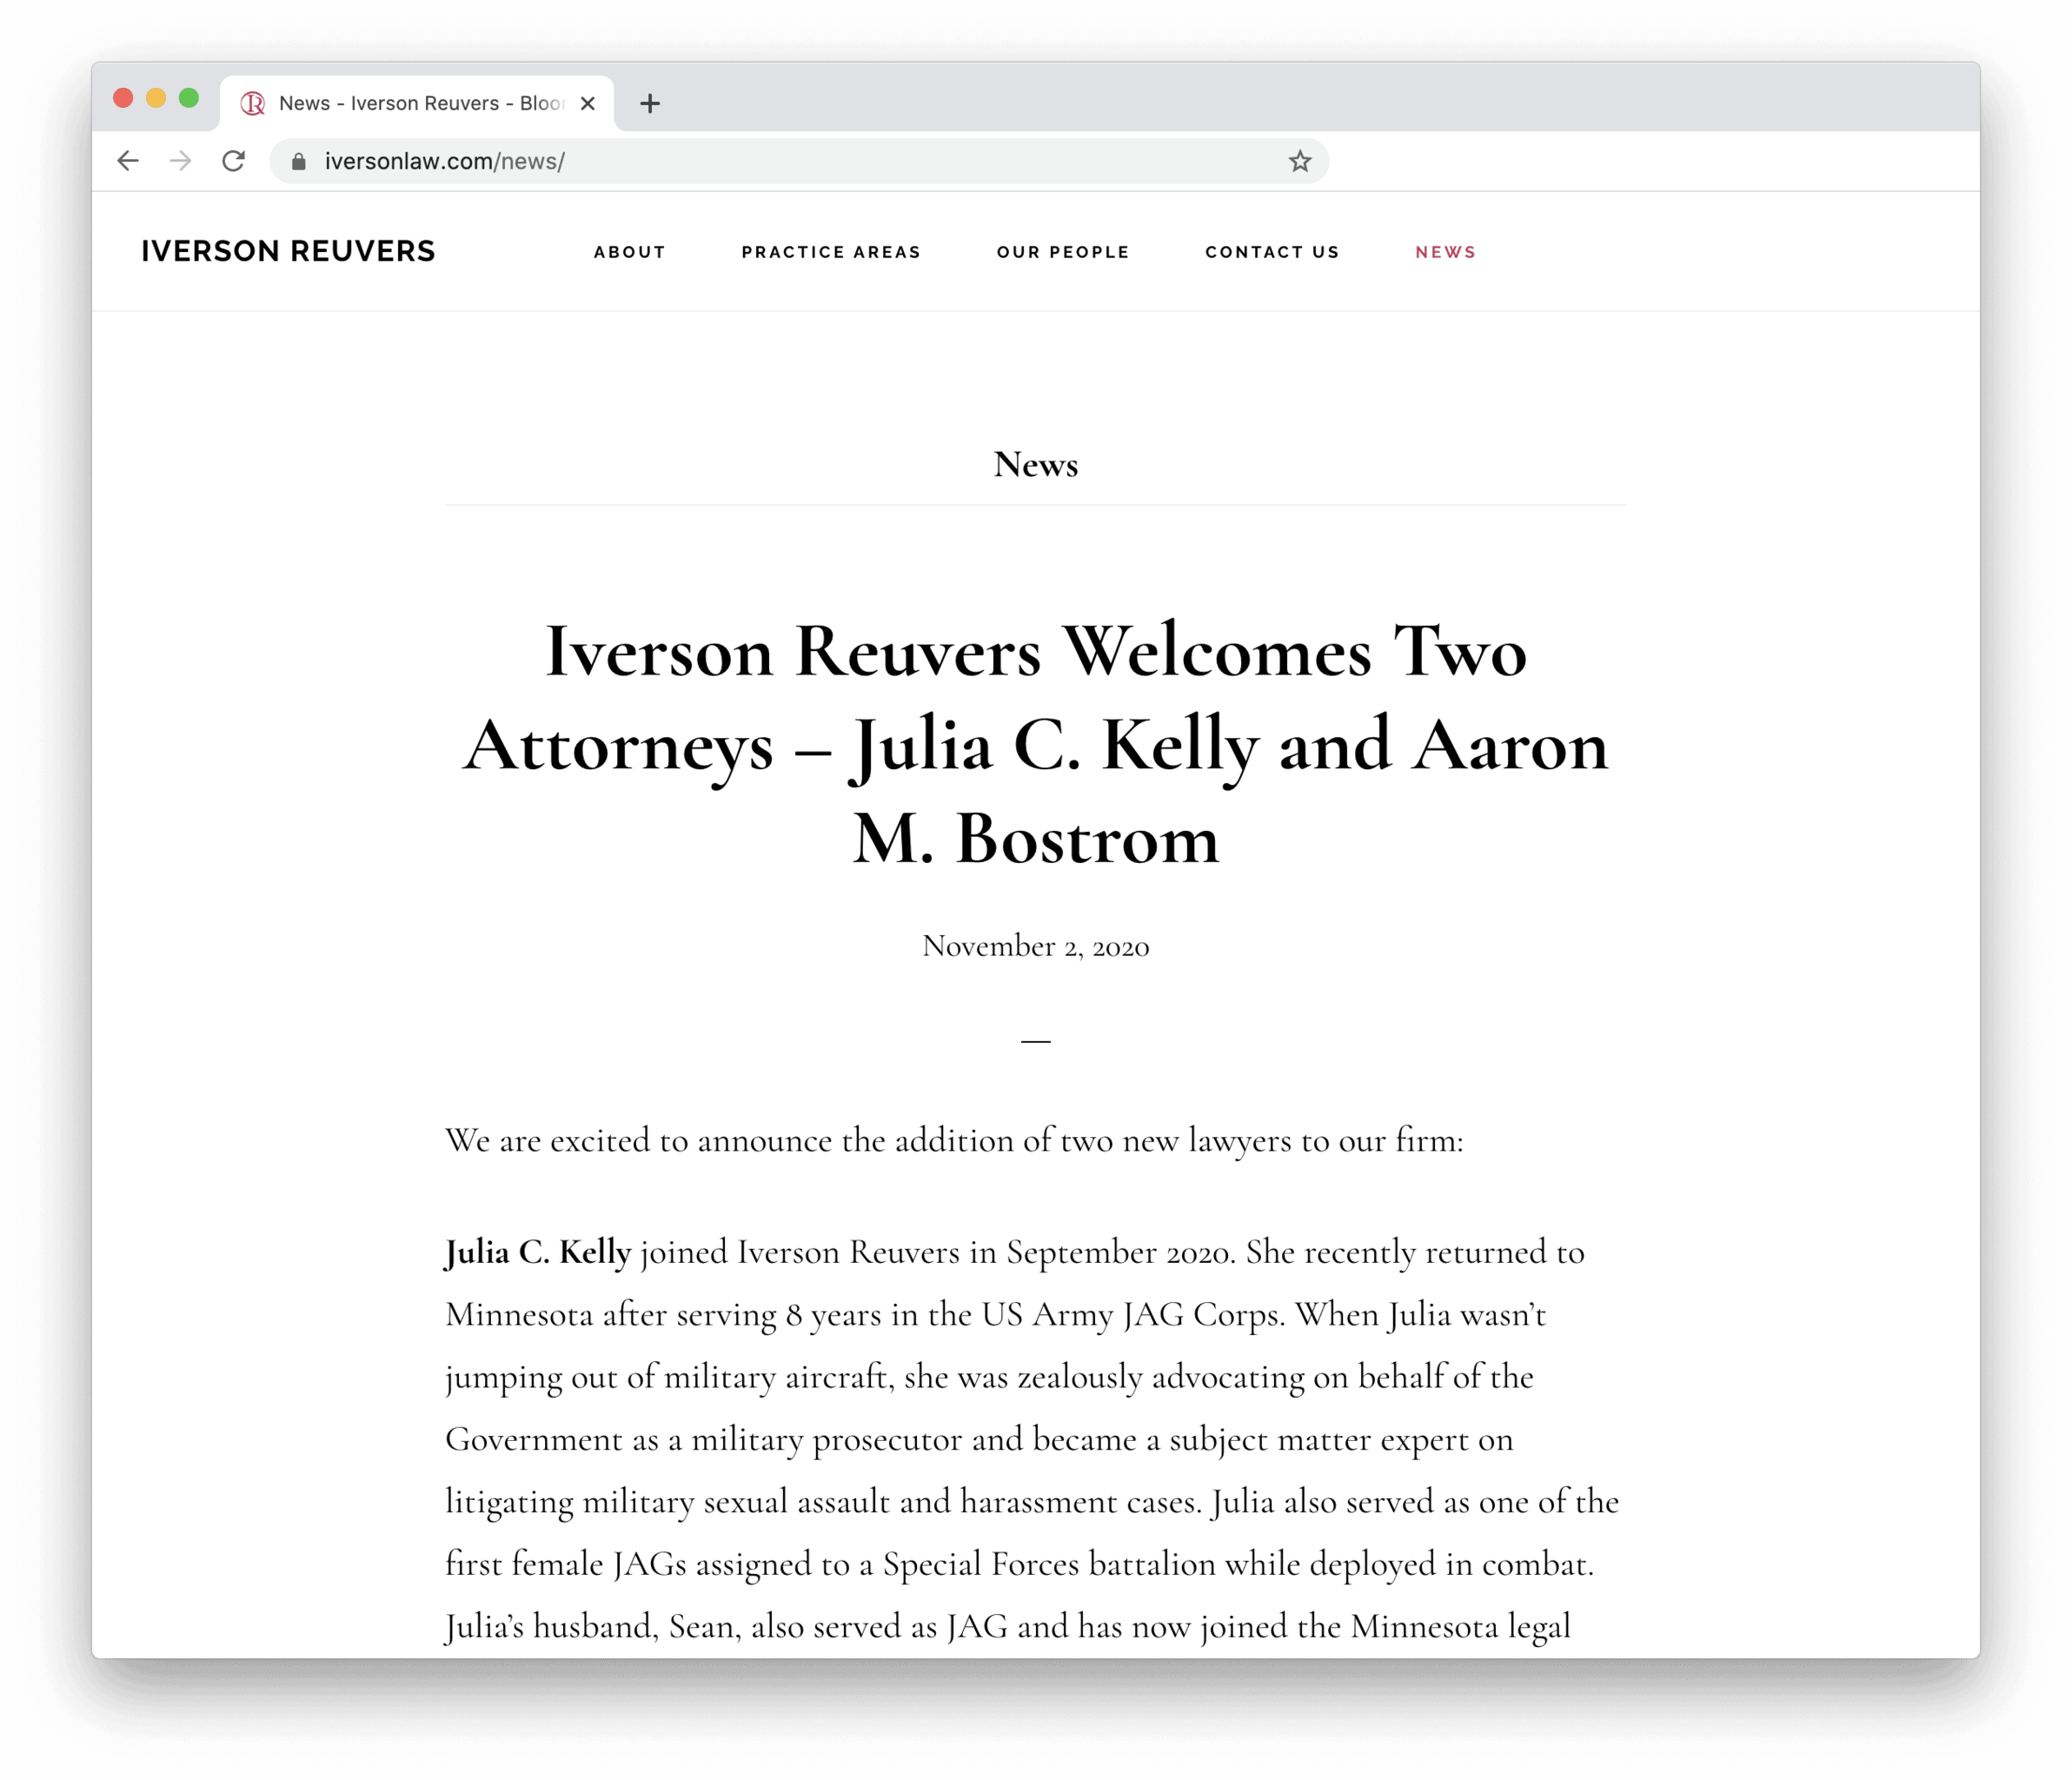Open the PRACTICE AREAS menu item
The width and height of the screenshot is (2072, 1780).
click(x=831, y=252)
